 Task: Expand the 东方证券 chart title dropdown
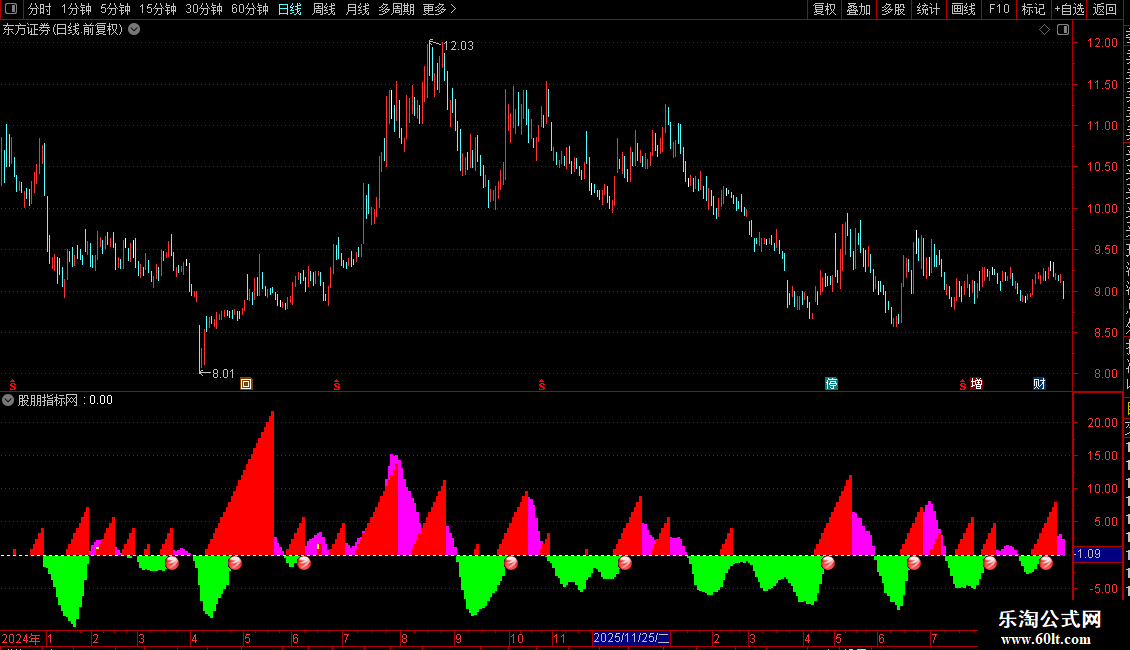[x=134, y=30]
